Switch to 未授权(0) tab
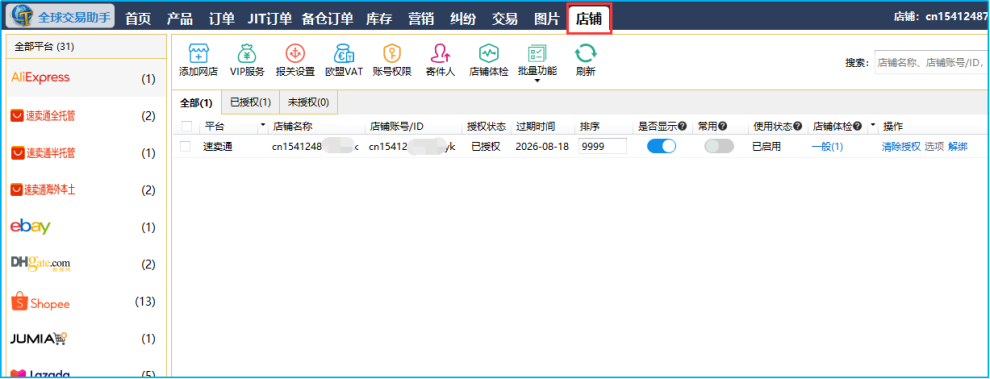 click(308, 102)
